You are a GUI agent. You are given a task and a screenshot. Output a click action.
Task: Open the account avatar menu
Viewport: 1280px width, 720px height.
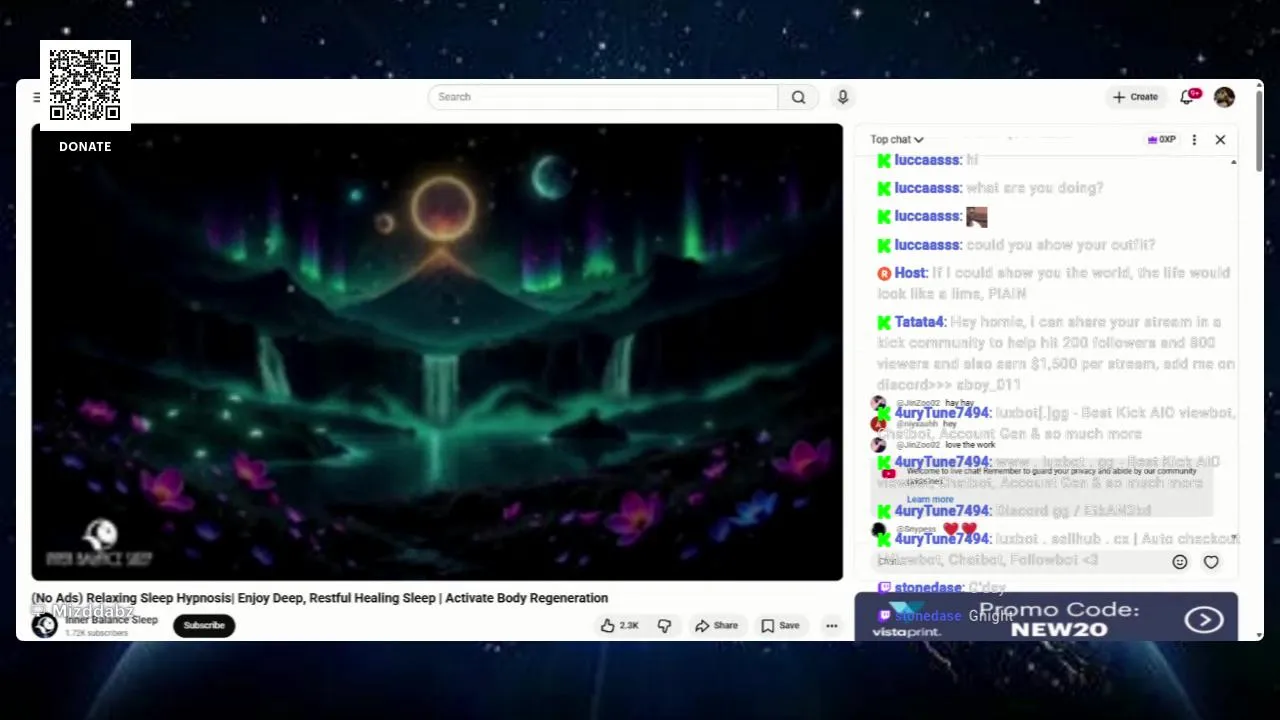click(1224, 97)
